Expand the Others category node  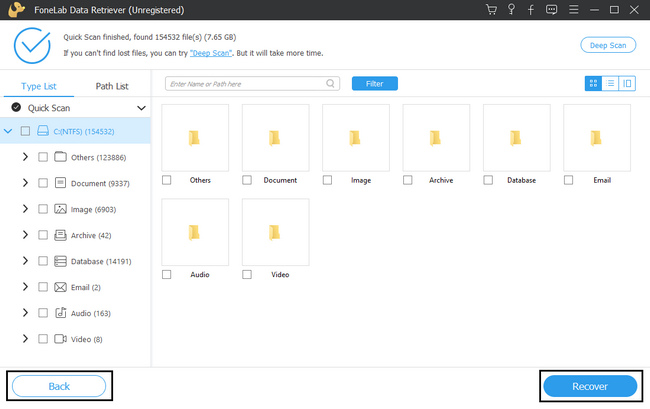[x=25, y=157]
